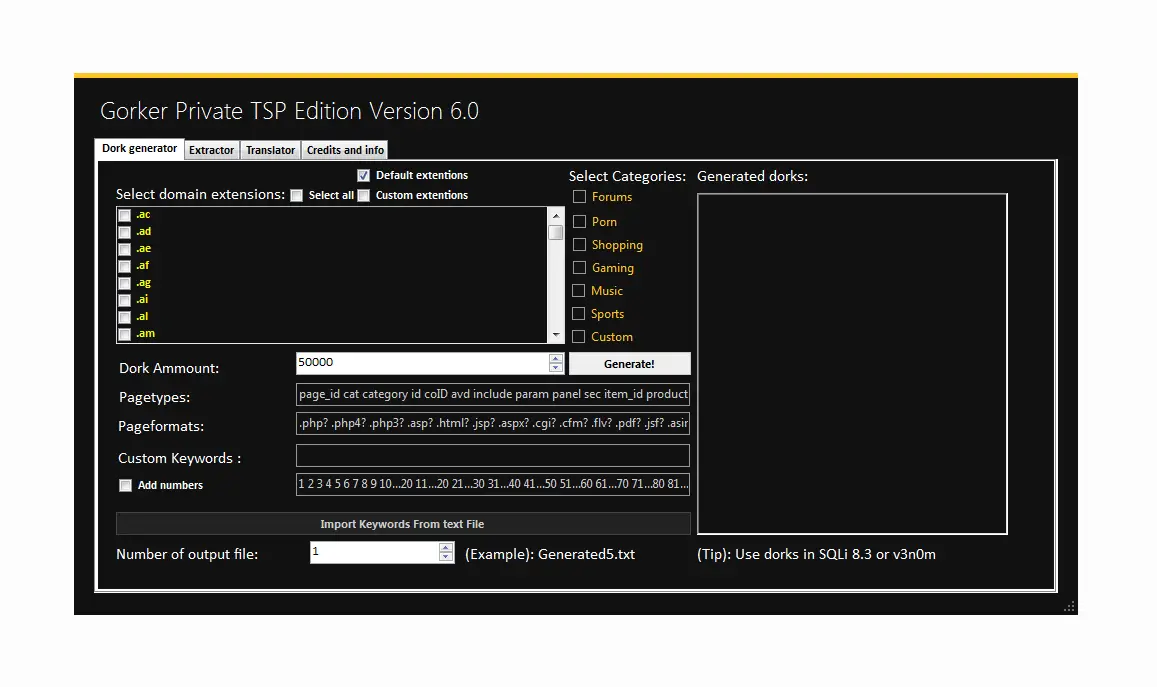The width and height of the screenshot is (1157, 687).
Task: Turn on Add numbers
Action: coord(125,485)
